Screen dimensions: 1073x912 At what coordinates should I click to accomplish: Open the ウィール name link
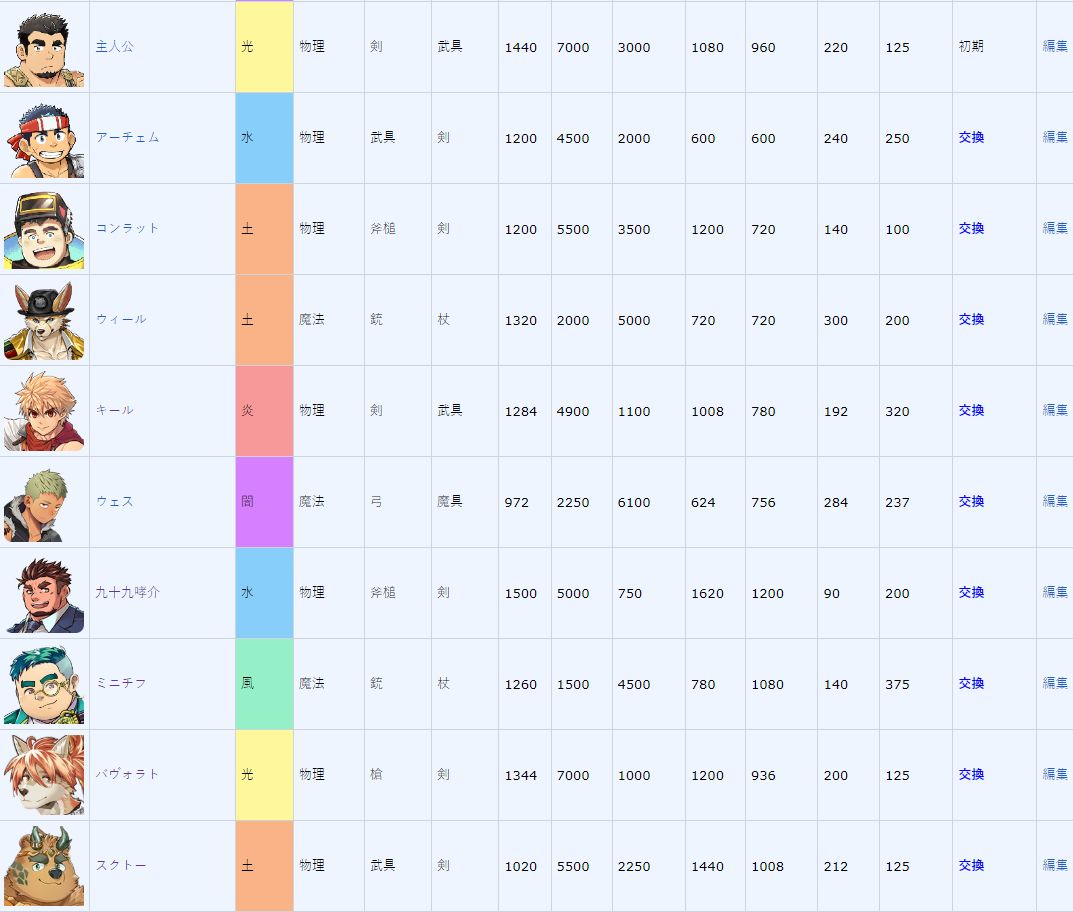pos(120,320)
